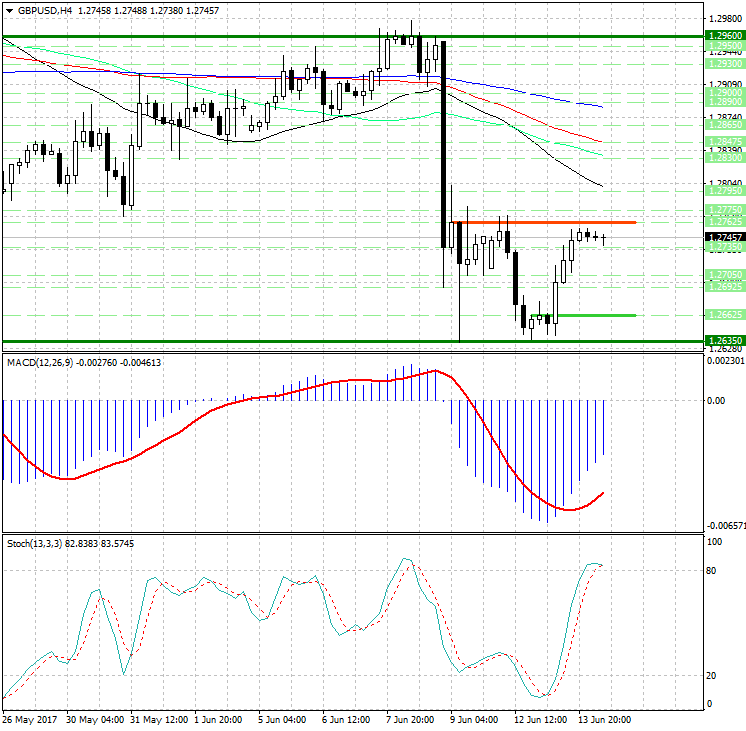Click the MACD scale value -0.006571

click(x=726, y=525)
